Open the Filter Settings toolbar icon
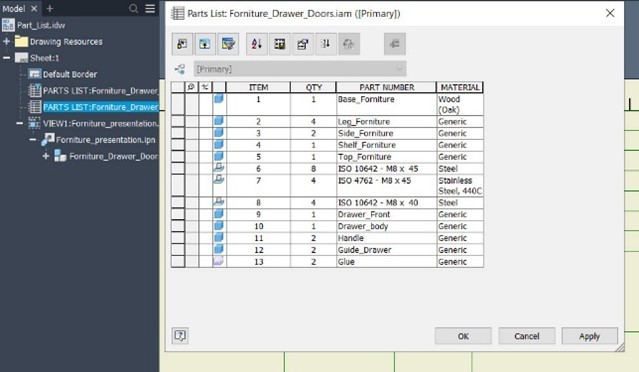Screen dimensions: 639x372 pos(228,44)
